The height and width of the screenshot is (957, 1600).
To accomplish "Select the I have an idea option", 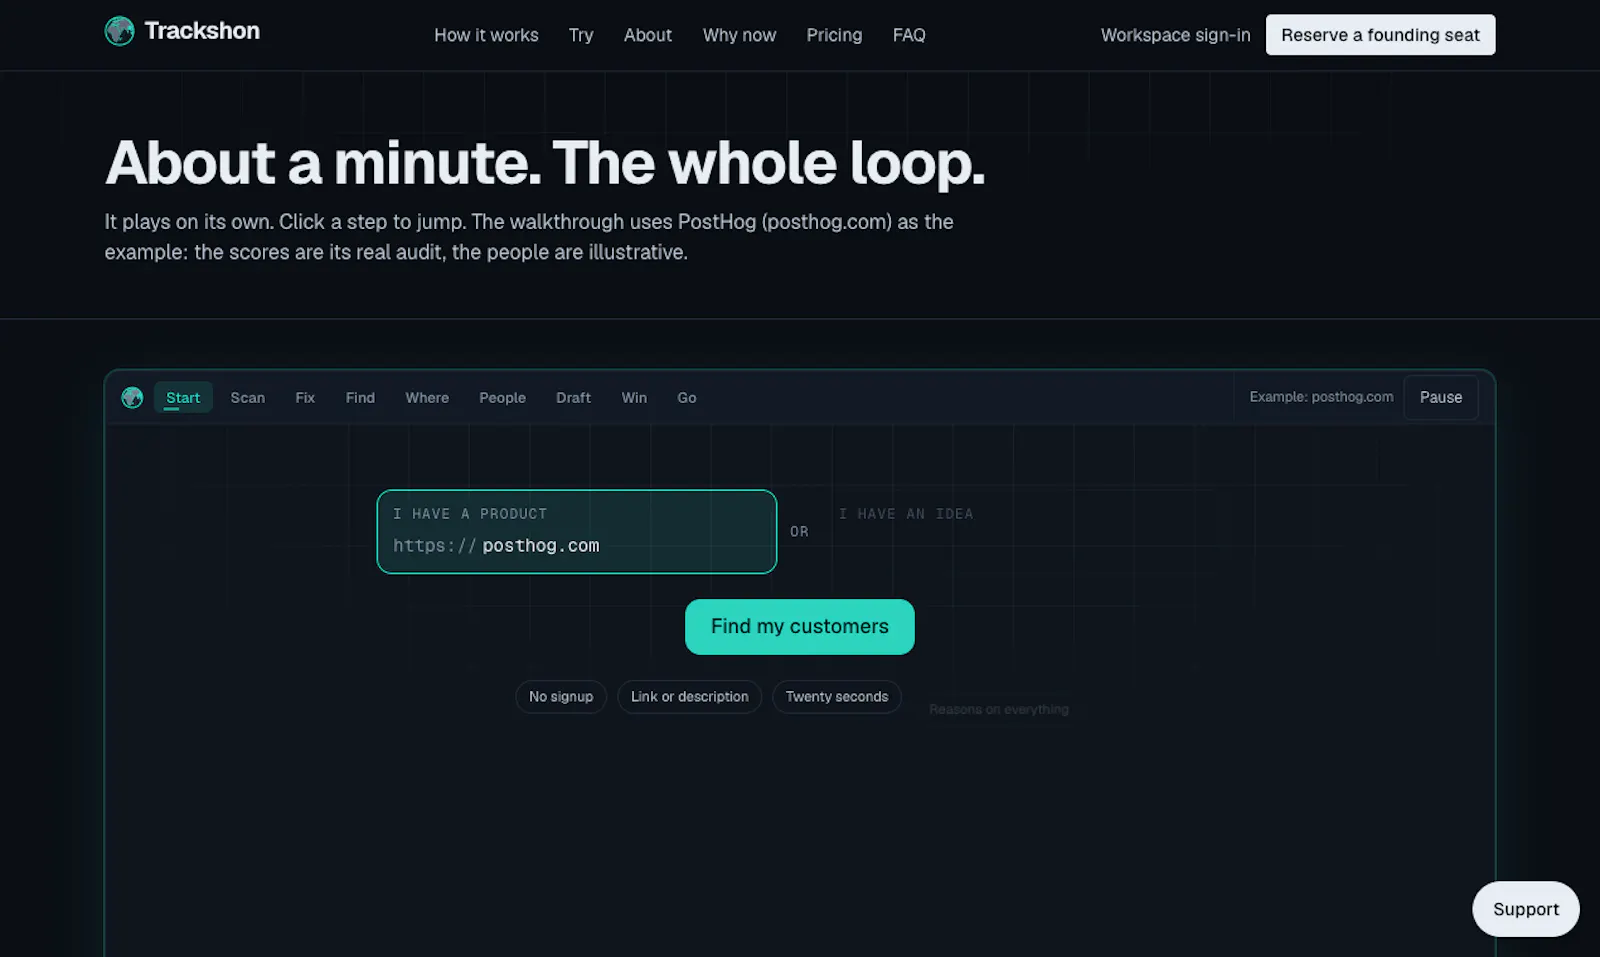I will tap(906, 514).
